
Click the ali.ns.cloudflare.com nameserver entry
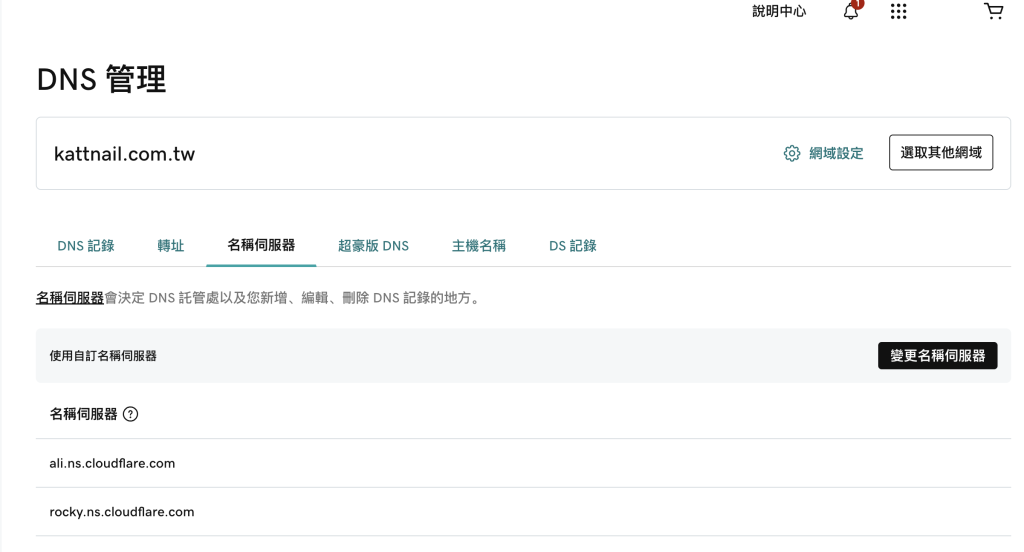pyautogui.click(x=112, y=464)
